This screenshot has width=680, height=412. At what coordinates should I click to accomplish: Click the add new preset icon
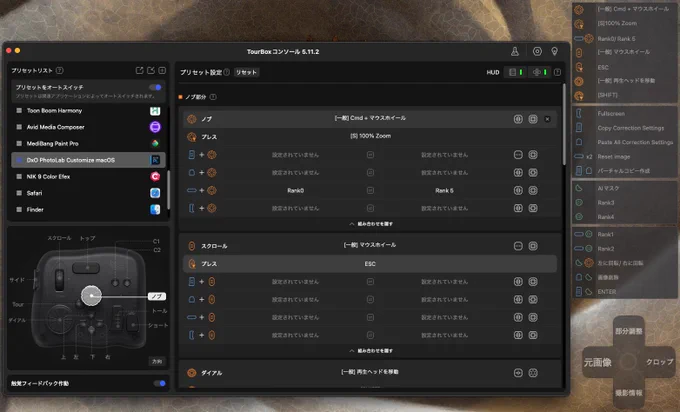tap(162, 70)
